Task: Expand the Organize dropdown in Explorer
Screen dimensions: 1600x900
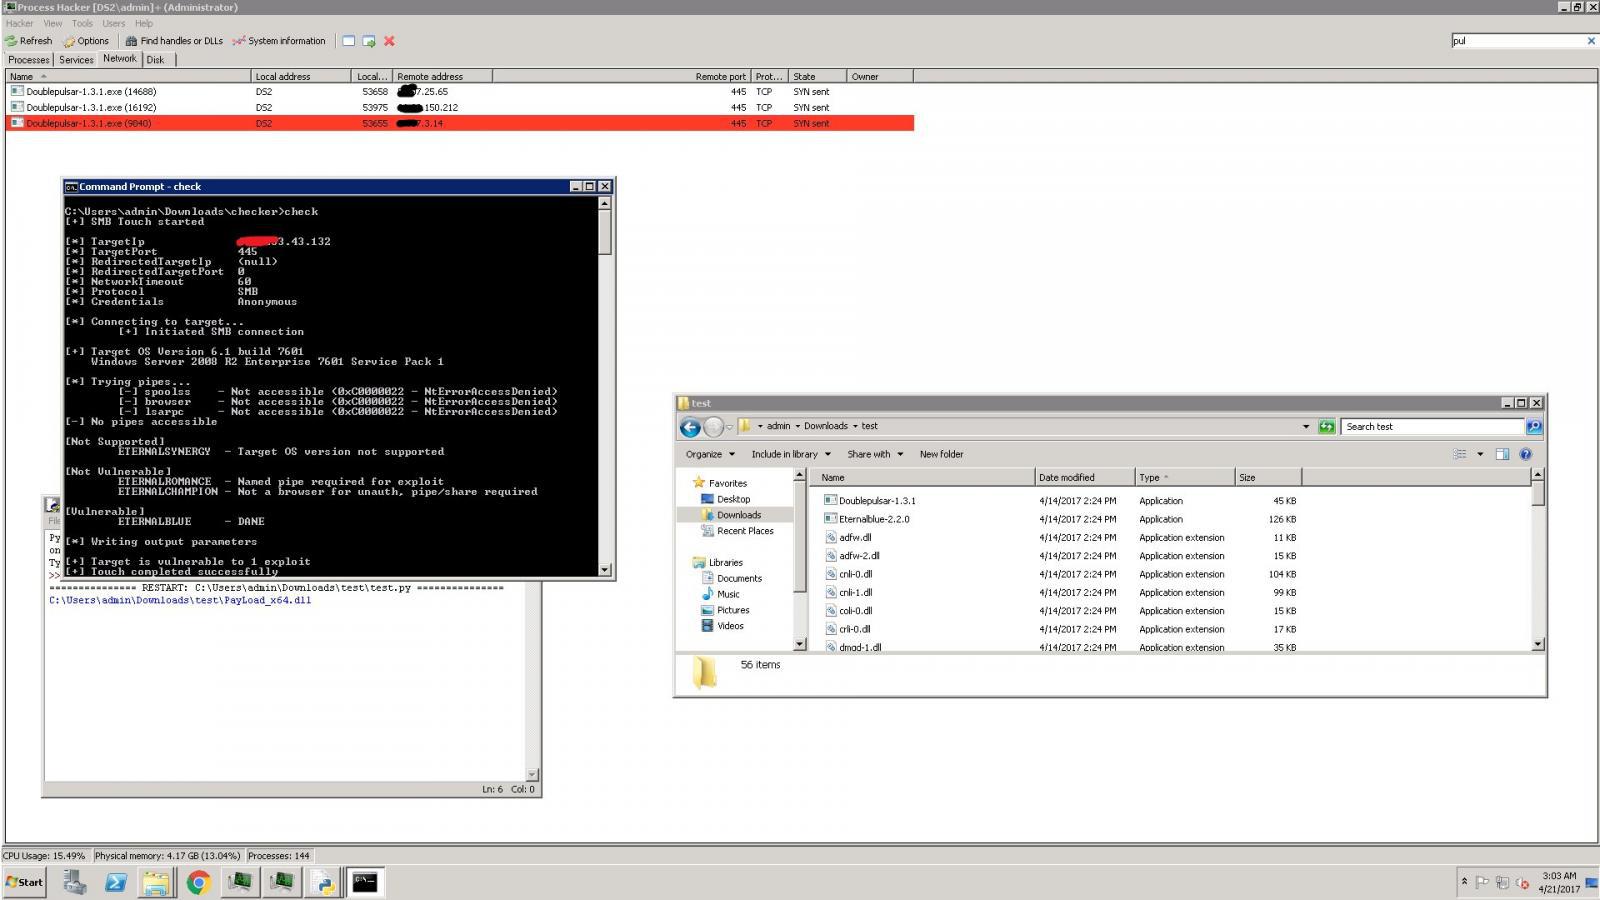Action: click(709, 454)
